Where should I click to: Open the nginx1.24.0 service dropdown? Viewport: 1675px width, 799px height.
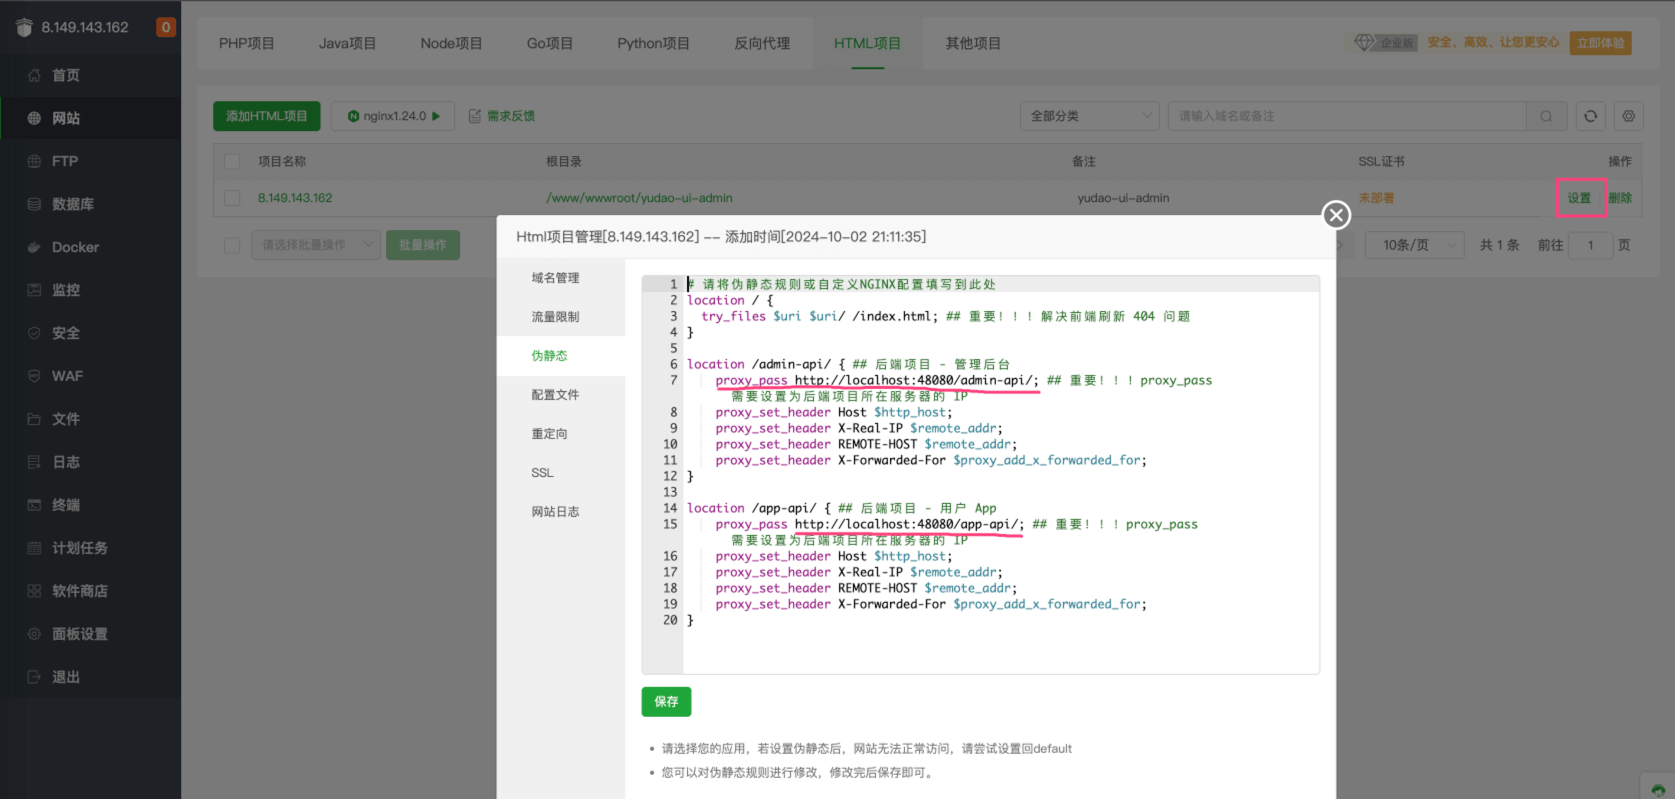[393, 116]
